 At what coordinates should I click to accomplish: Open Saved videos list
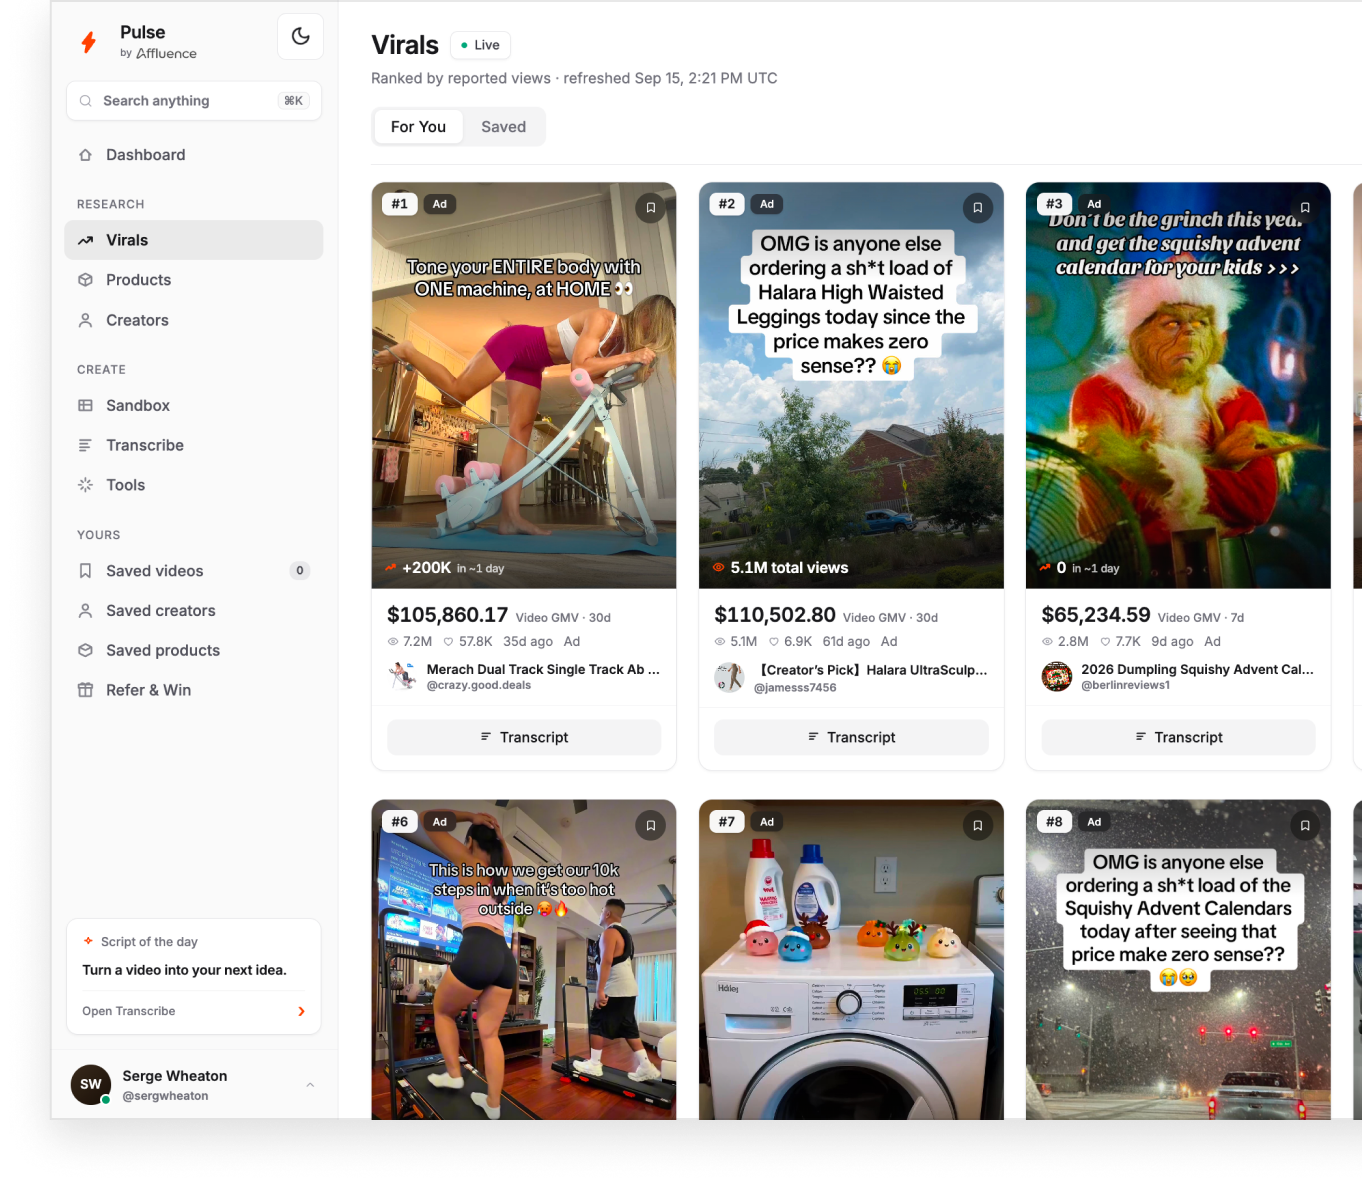194,571
